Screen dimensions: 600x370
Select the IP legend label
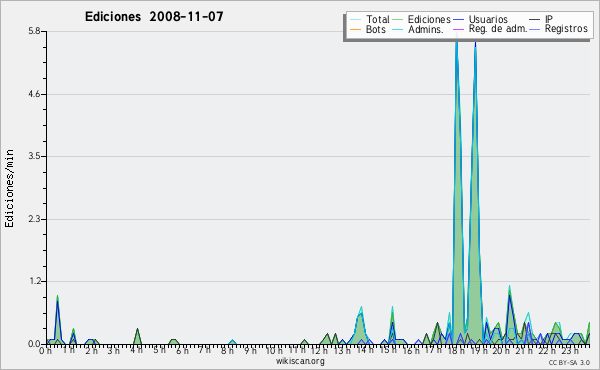click(549, 19)
